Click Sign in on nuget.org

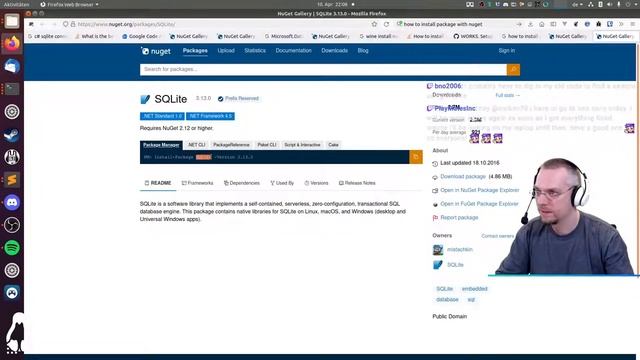[507, 51]
